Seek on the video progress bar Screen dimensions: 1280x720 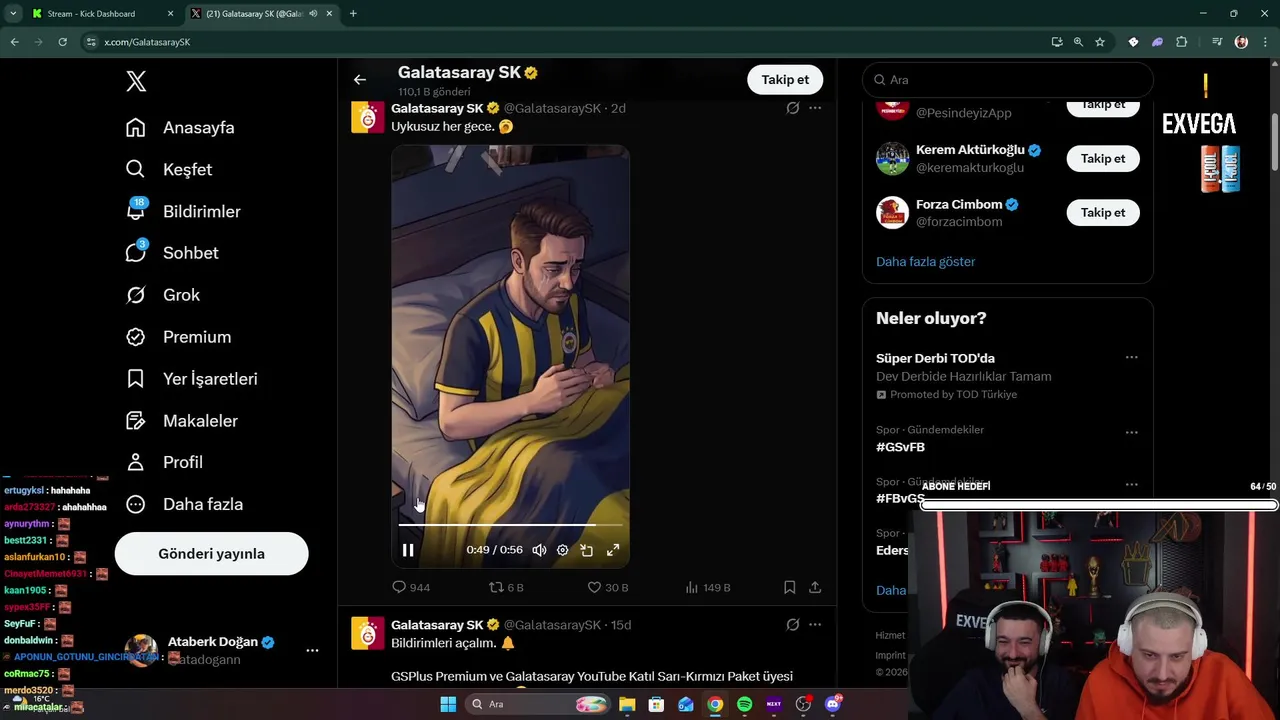point(510,524)
